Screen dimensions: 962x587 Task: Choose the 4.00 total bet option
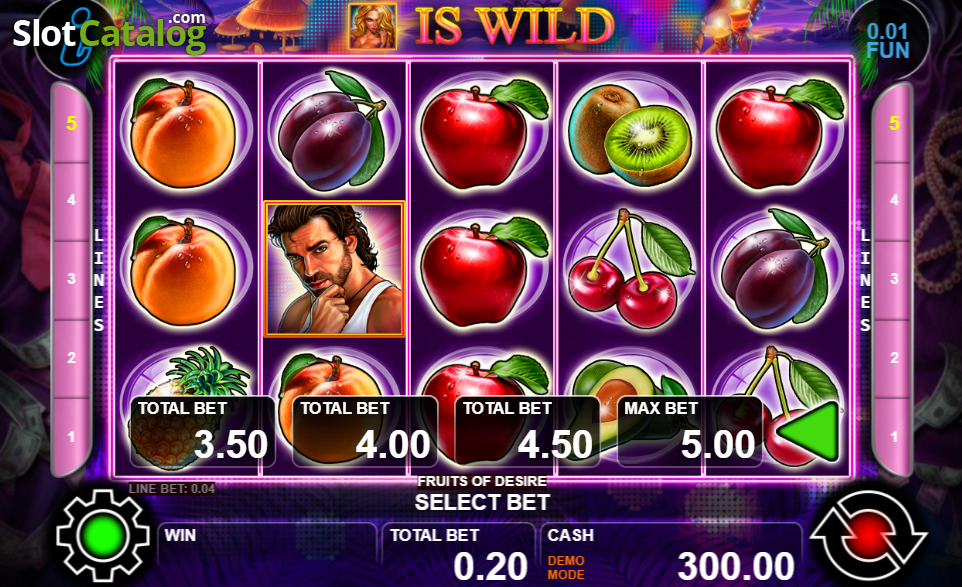365,431
